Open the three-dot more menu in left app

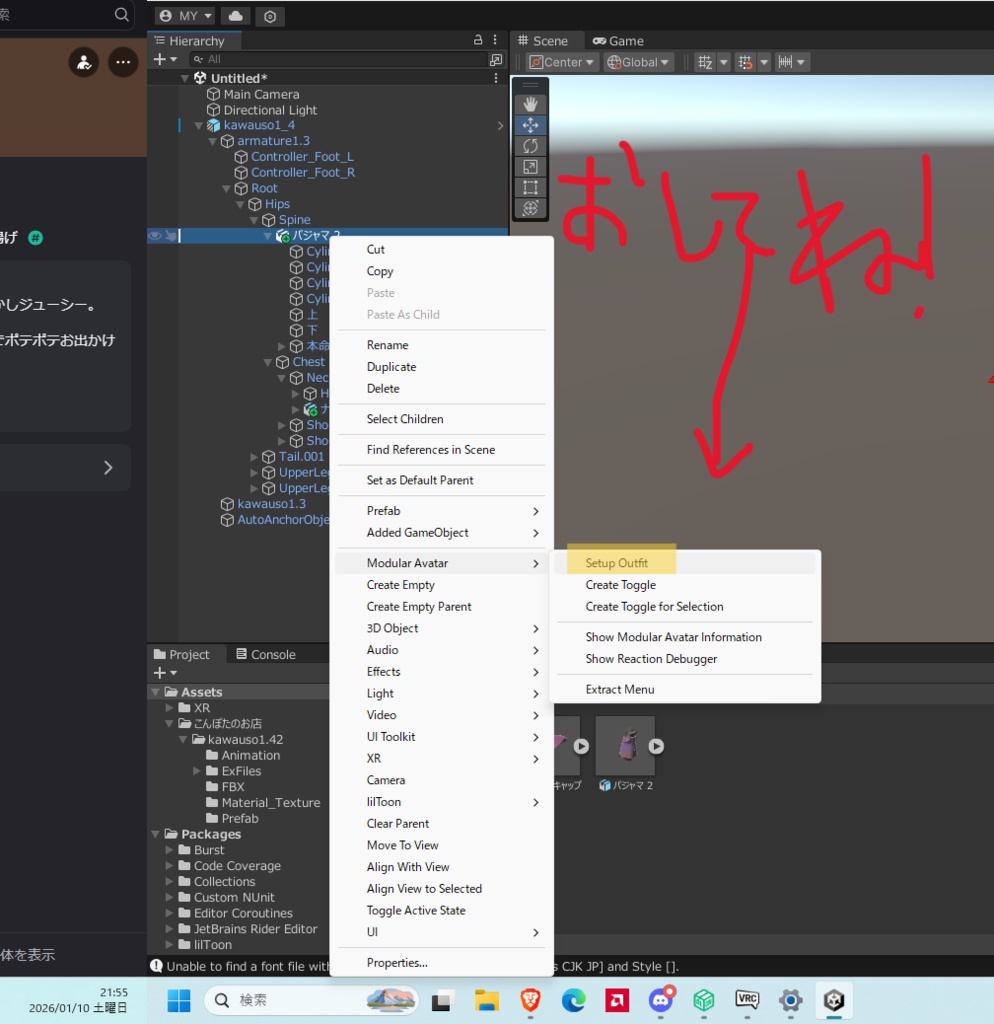tap(123, 63)
